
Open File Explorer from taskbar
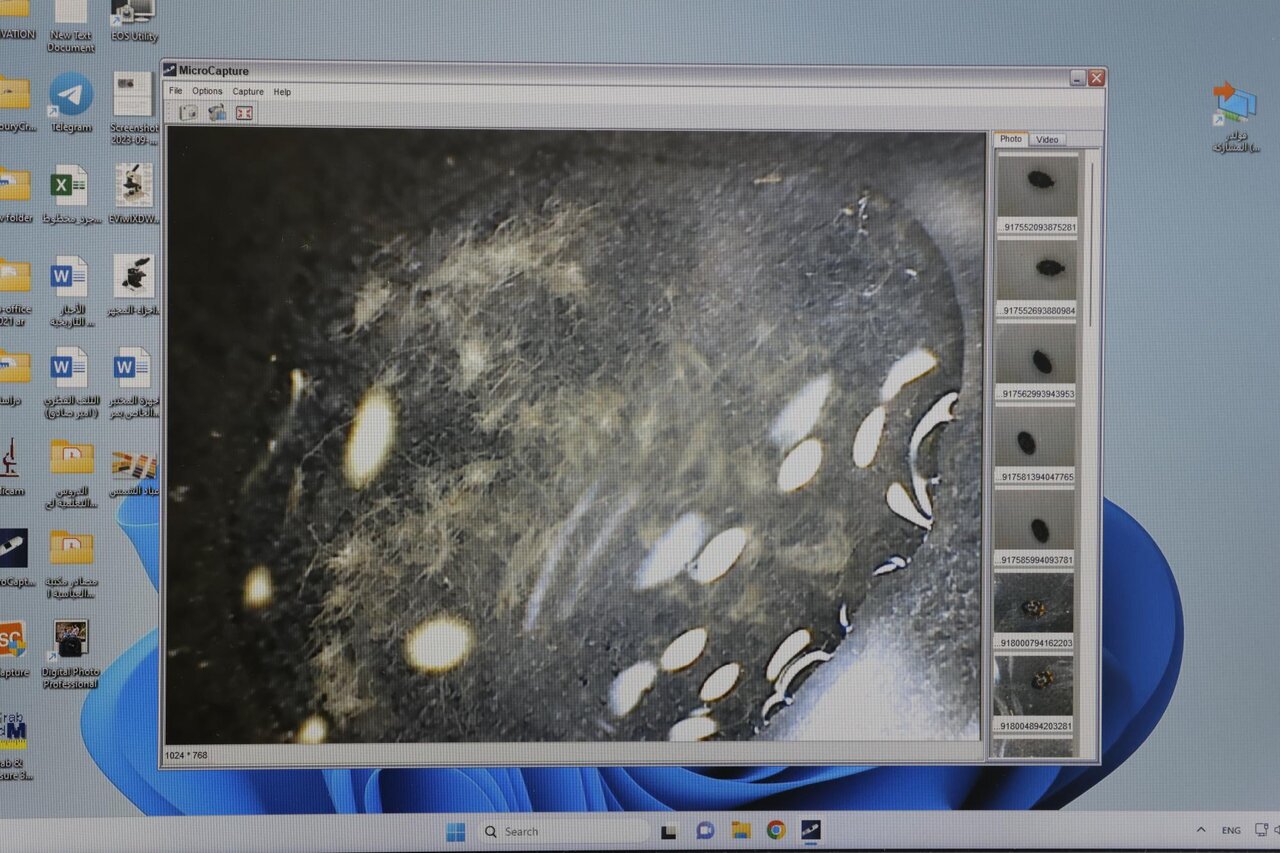pos(741,830)
